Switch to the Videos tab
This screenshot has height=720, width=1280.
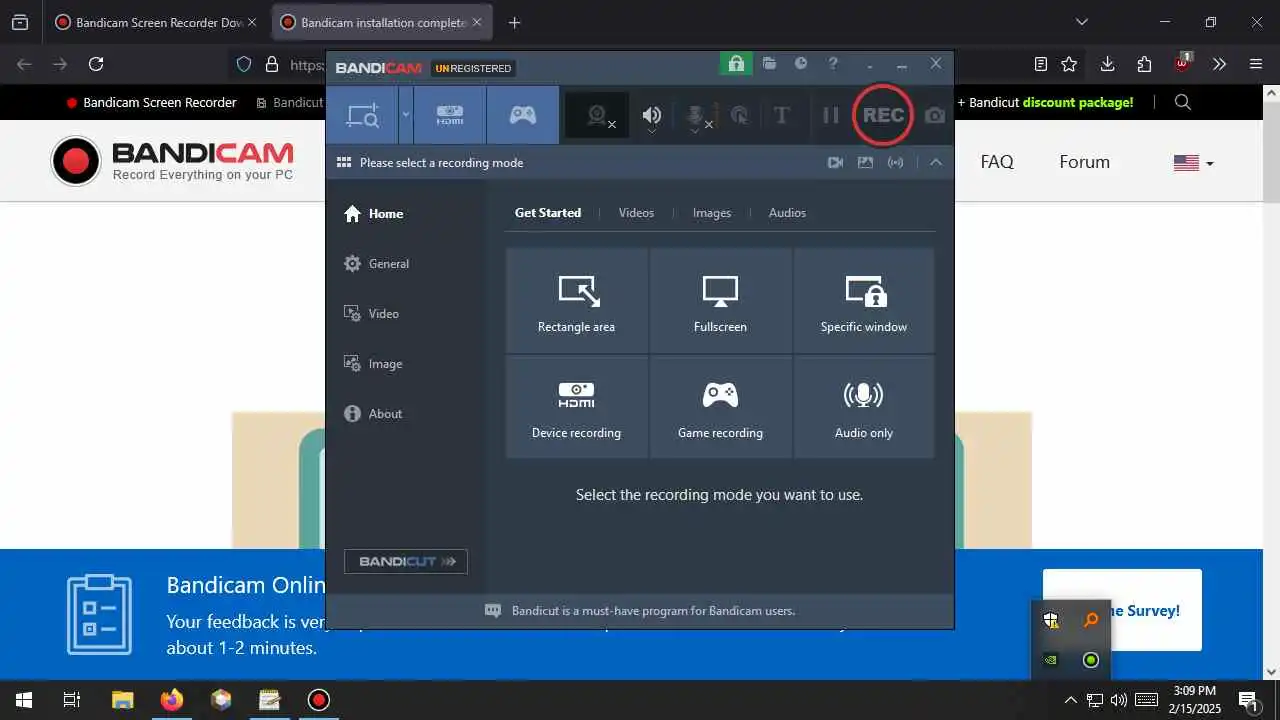coord(636,212)
